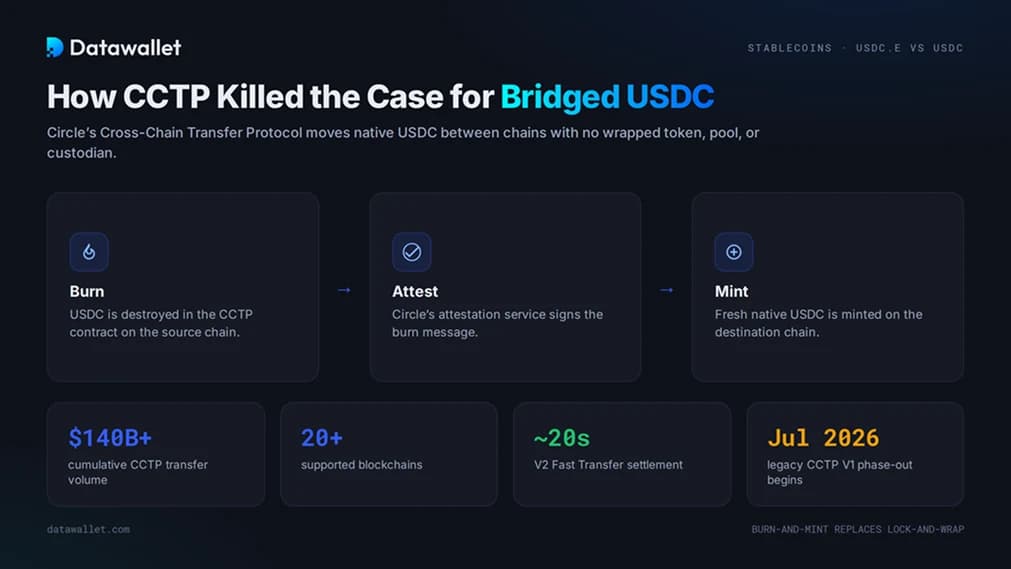Image resolution: width=1011 pixels, height=569 pixels.
Task: Click the Burn step heading
Action: coord(87,292)
